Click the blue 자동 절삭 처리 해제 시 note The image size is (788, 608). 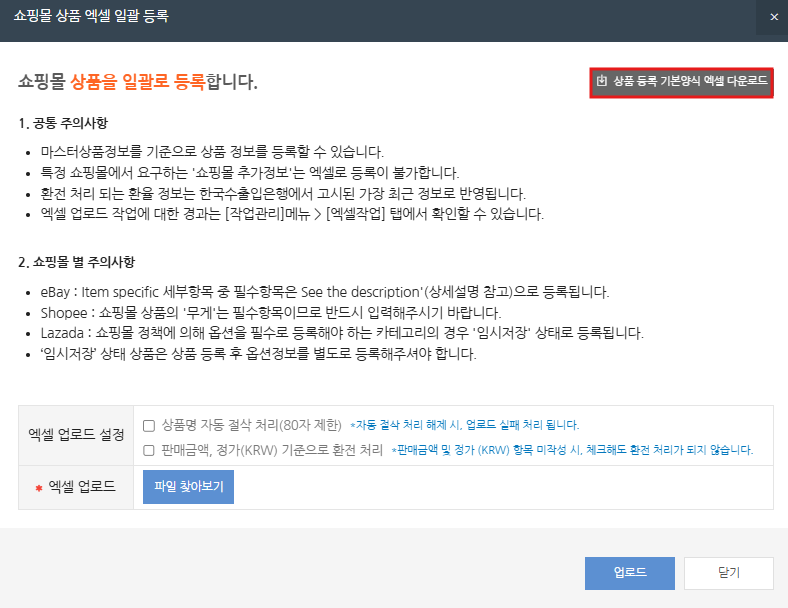click(x=464, y=425)
